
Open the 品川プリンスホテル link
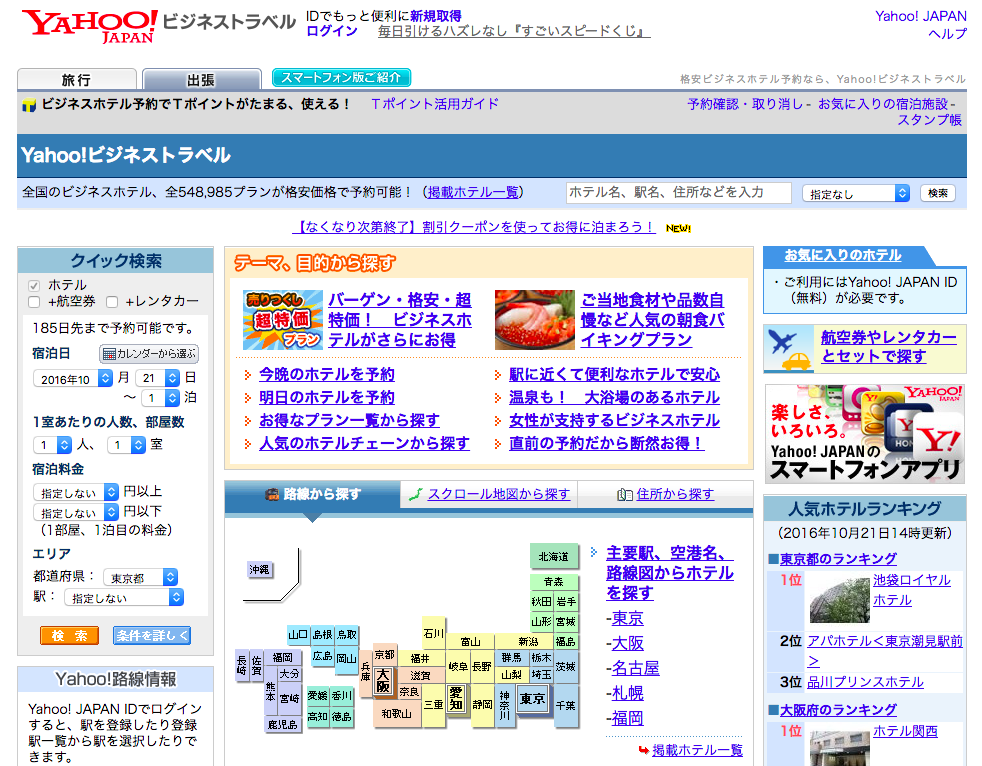click(x=865, y=682)
